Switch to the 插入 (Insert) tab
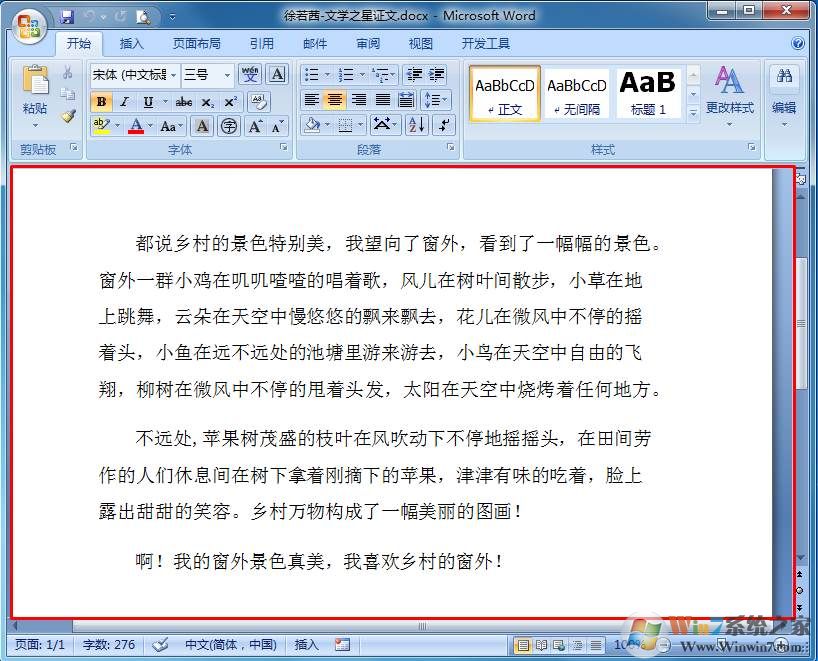The height and width of the screenshot is (661, 818). click(x=131, y=43)
